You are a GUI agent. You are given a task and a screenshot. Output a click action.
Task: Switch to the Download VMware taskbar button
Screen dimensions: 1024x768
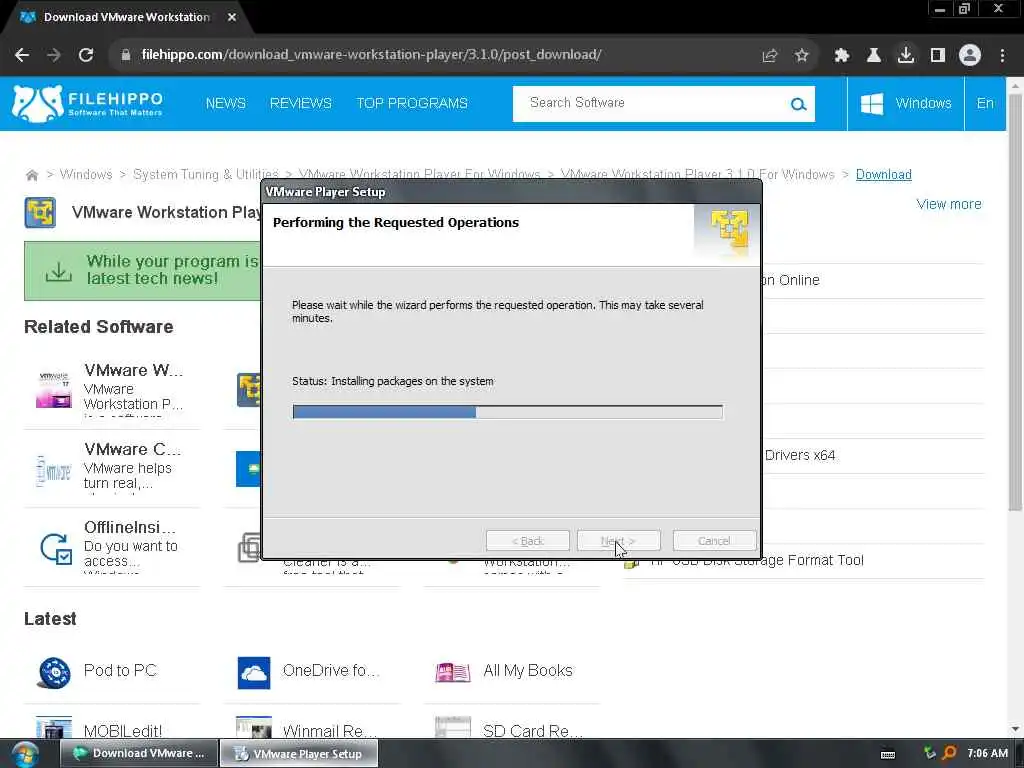[139, 754]
